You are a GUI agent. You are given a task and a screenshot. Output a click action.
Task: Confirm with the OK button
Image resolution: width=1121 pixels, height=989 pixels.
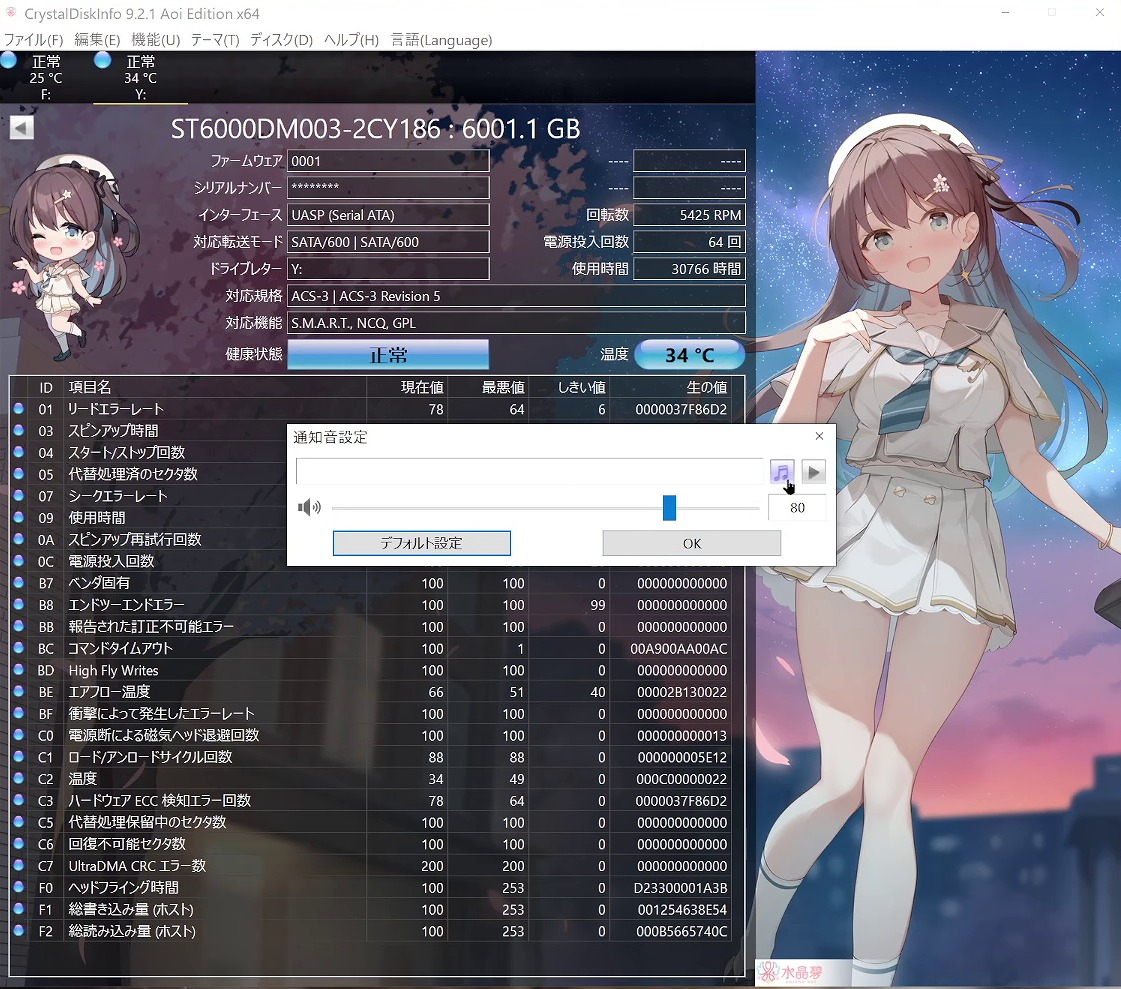[691, 543]
